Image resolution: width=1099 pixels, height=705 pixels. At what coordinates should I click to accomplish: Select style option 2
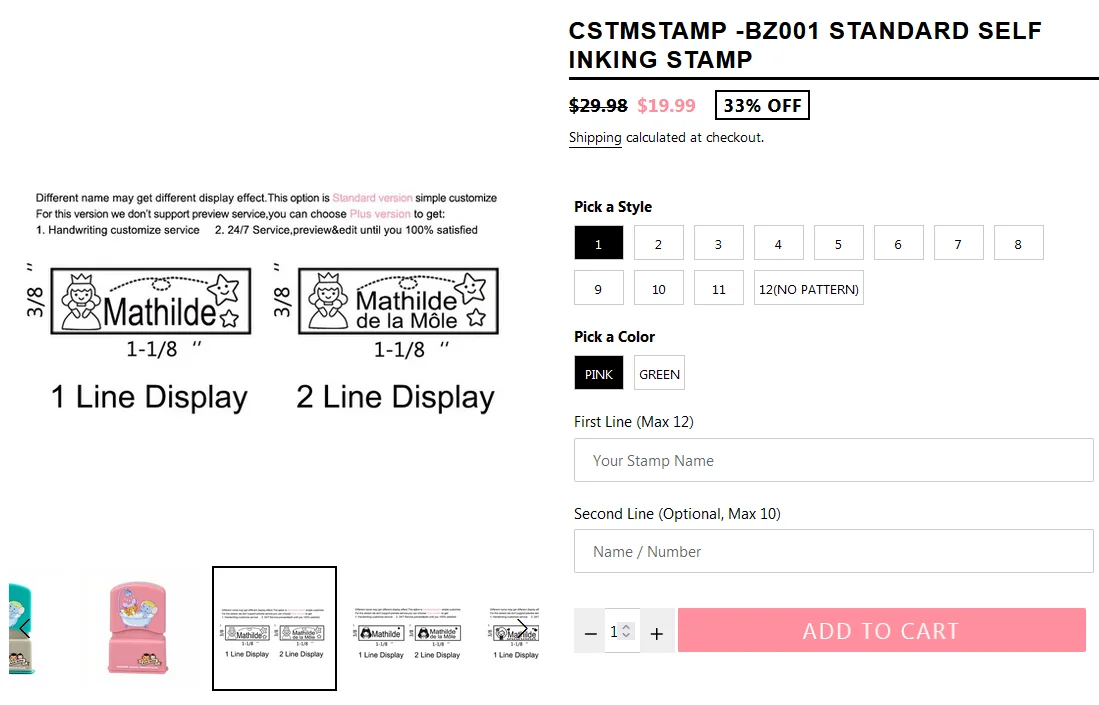[x=658, y=243]
